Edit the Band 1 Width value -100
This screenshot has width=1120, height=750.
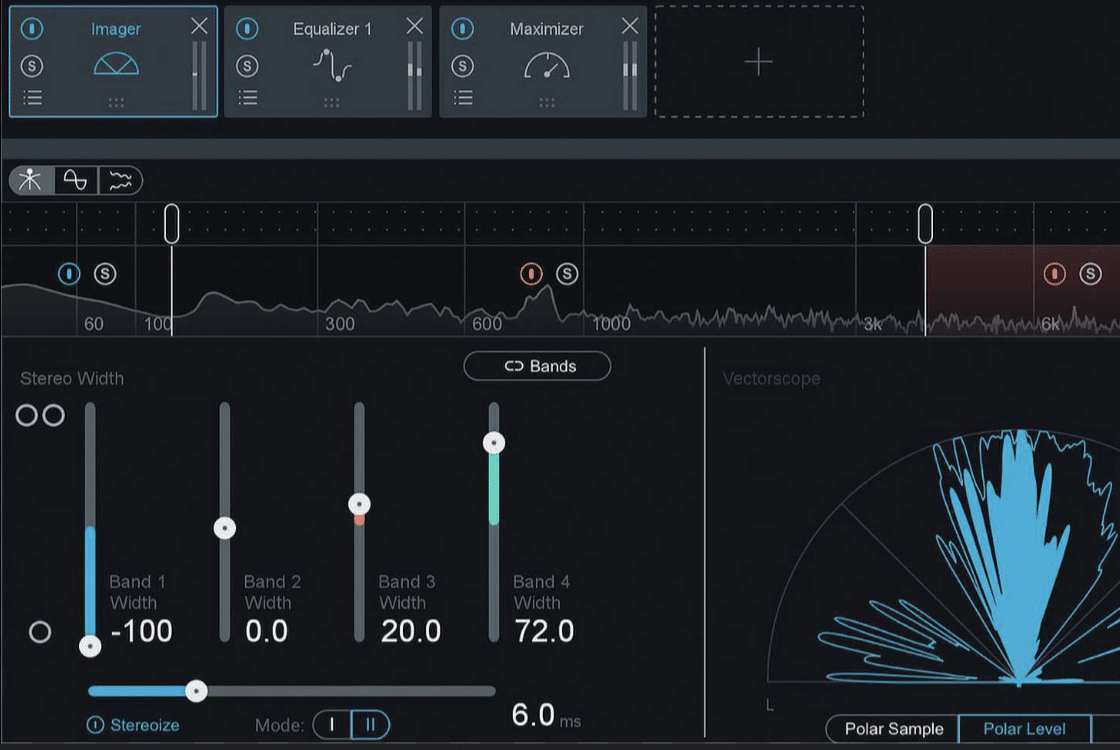[x=141, y=631]
